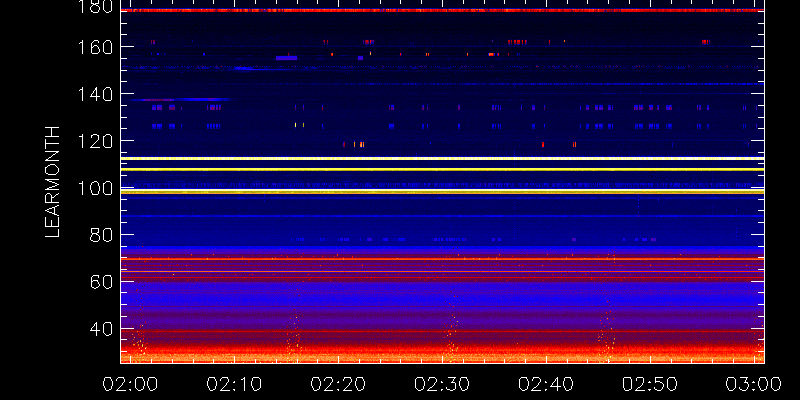
Task: Click the 02:40 time axis label
Action: click(x=546, y=384)
